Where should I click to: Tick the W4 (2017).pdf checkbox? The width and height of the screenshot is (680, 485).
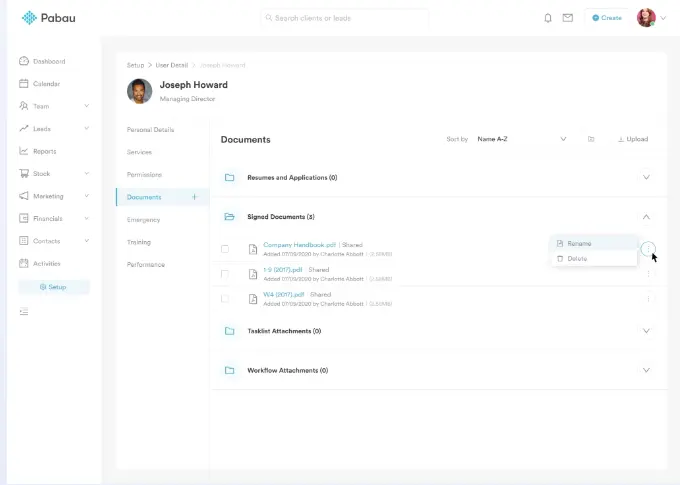tap(225, 299)
